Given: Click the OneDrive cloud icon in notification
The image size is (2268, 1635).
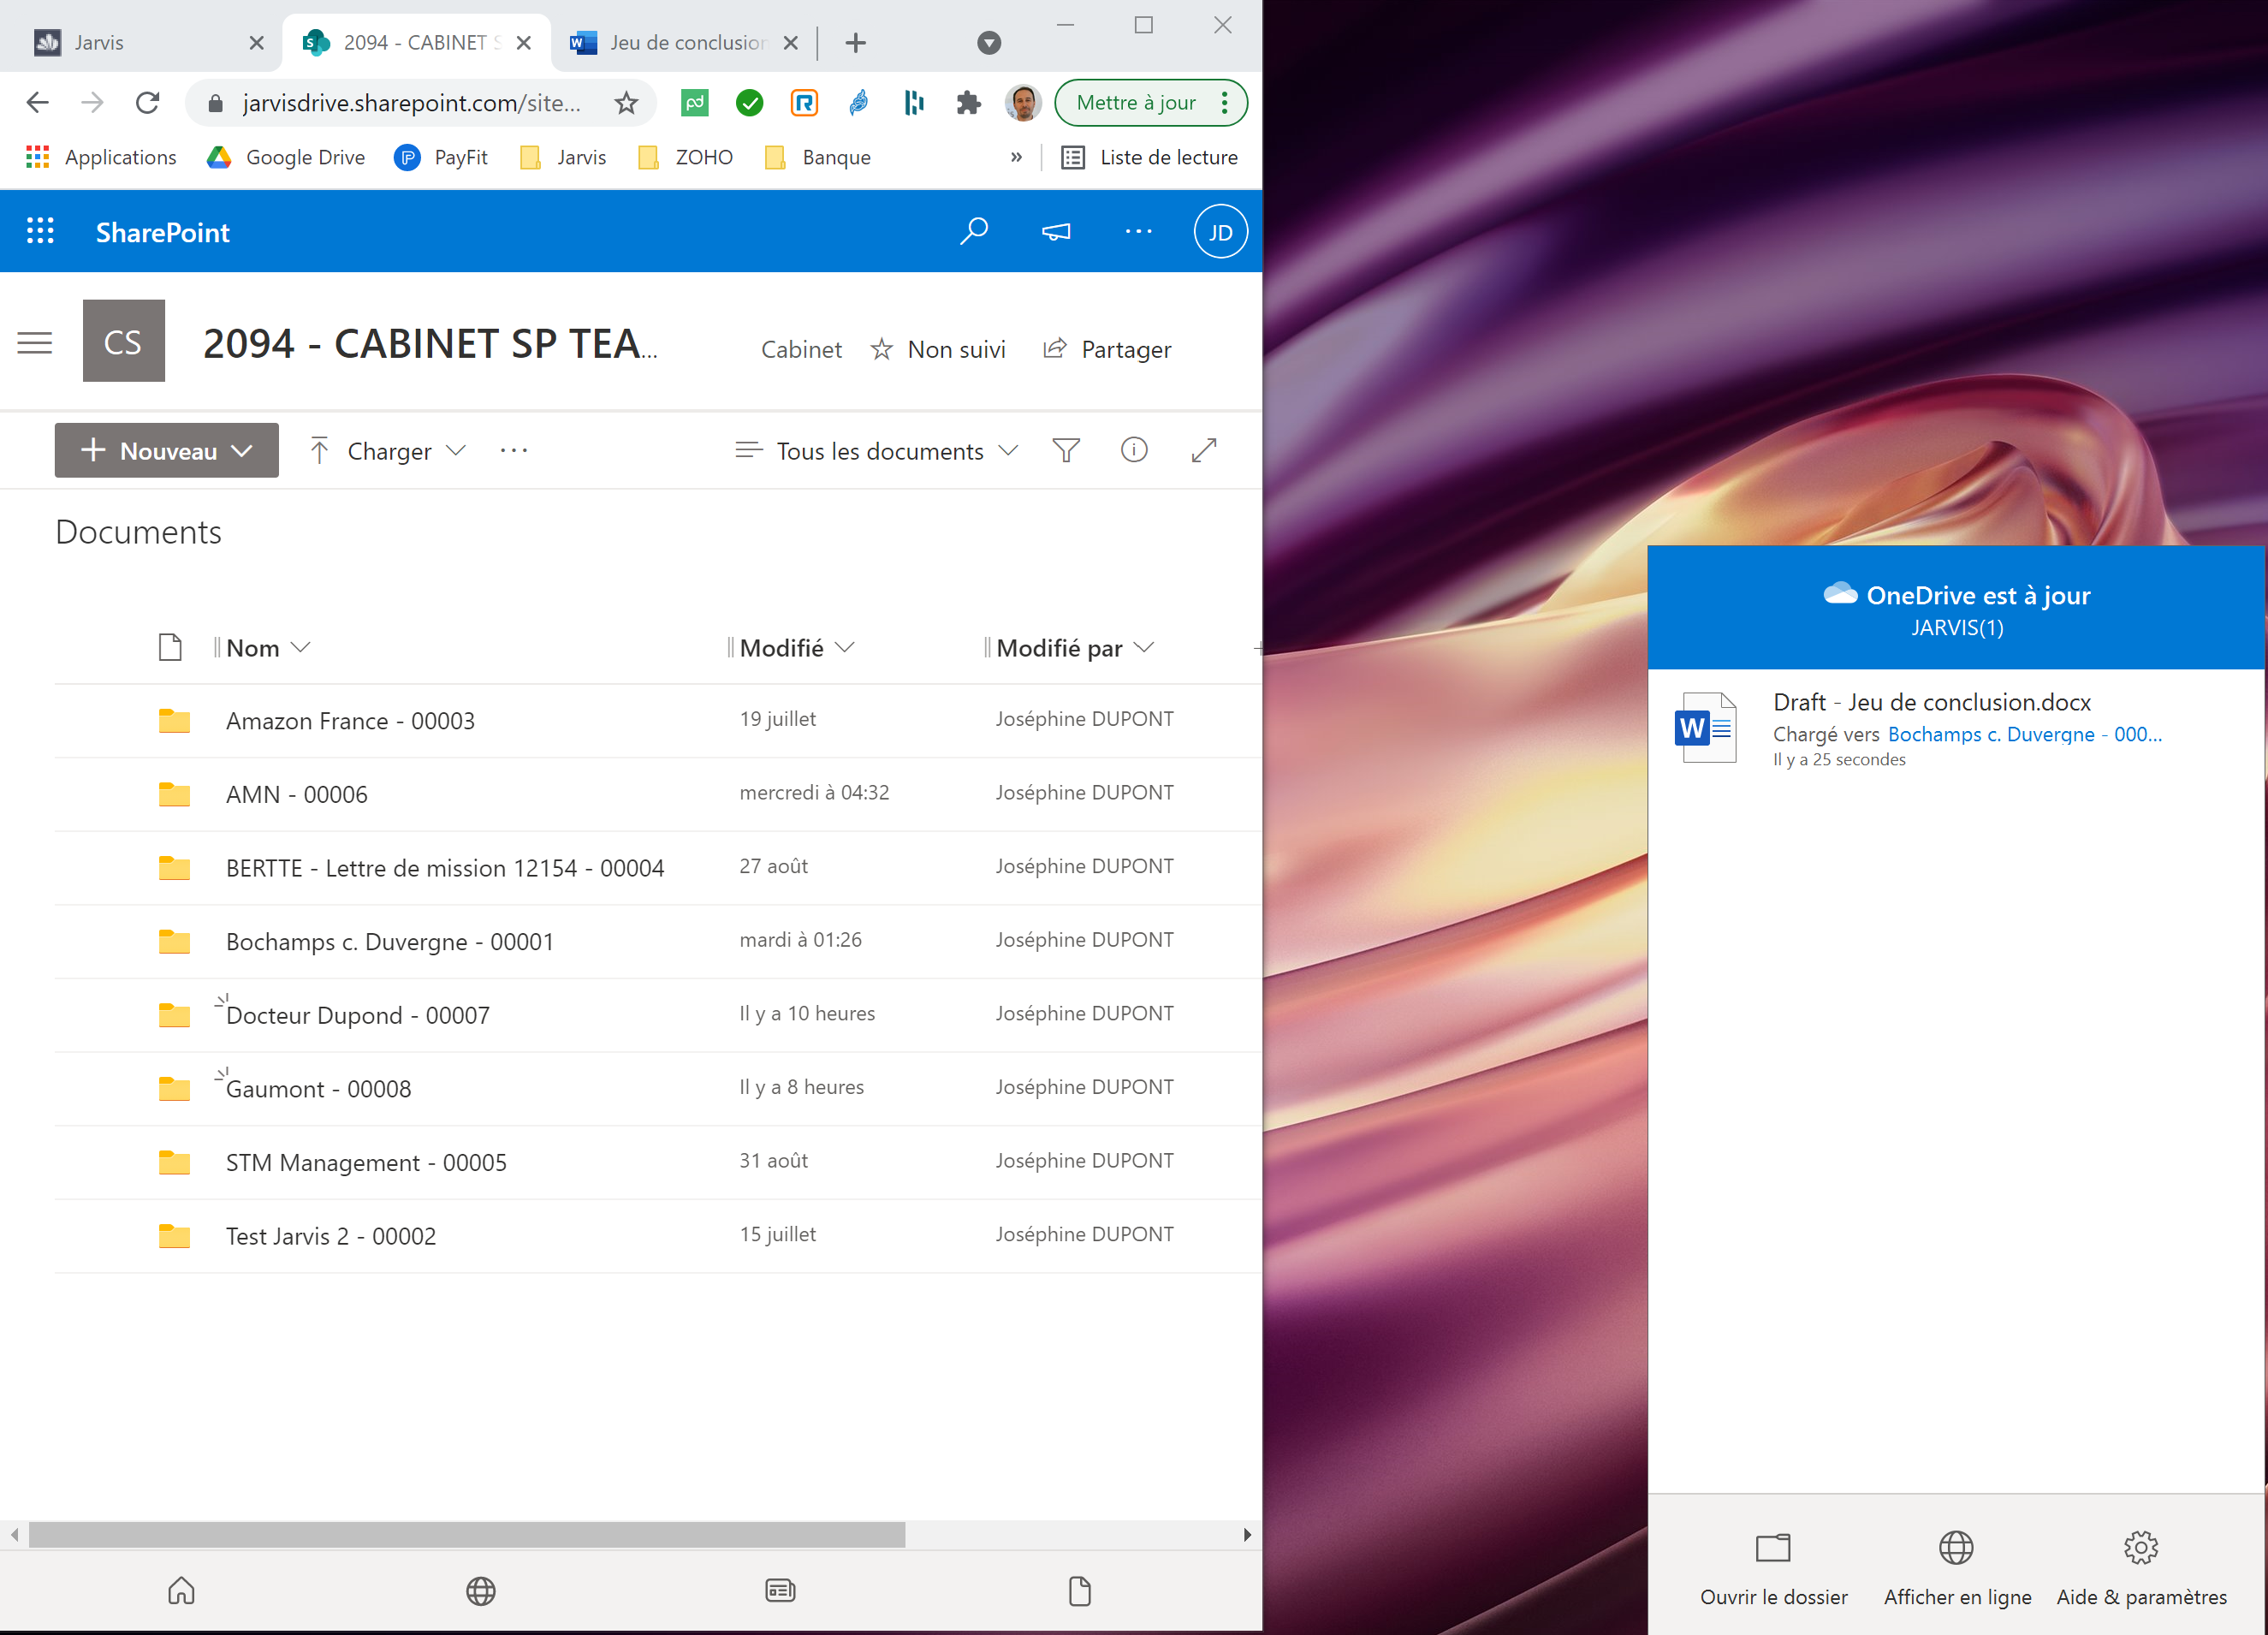Looking at the screenshot, I should pyautogui.click(x=1838, y=594).
